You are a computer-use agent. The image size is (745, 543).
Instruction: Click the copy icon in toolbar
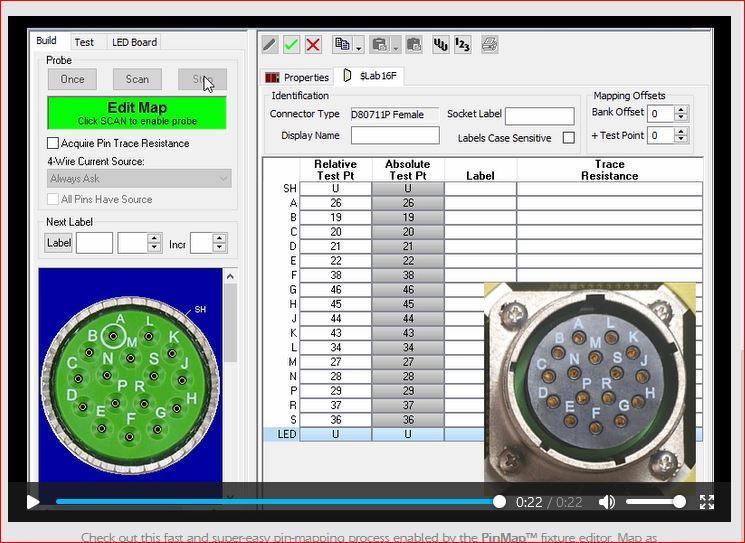click(342, 45)
